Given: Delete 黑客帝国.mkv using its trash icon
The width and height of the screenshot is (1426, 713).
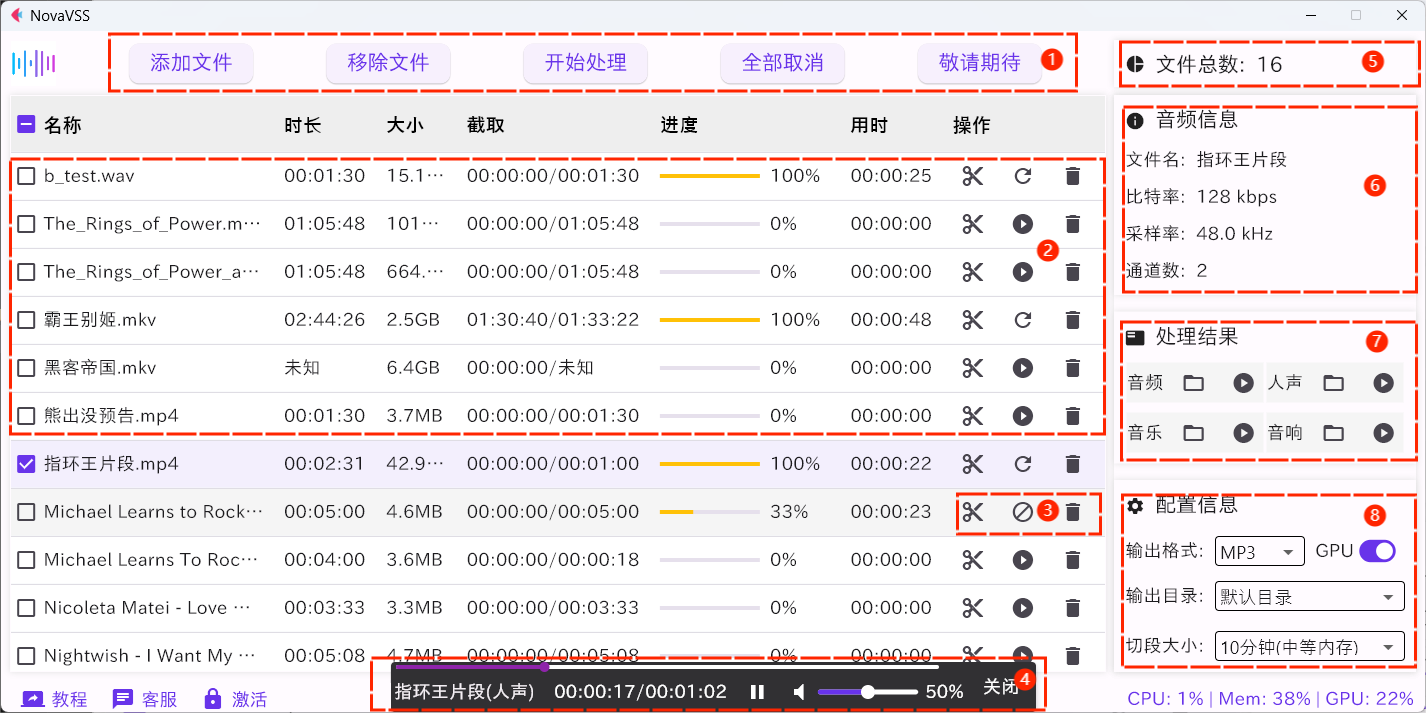Looking at the screenshot, I should pyautogui.click(x=1072, y=368).
